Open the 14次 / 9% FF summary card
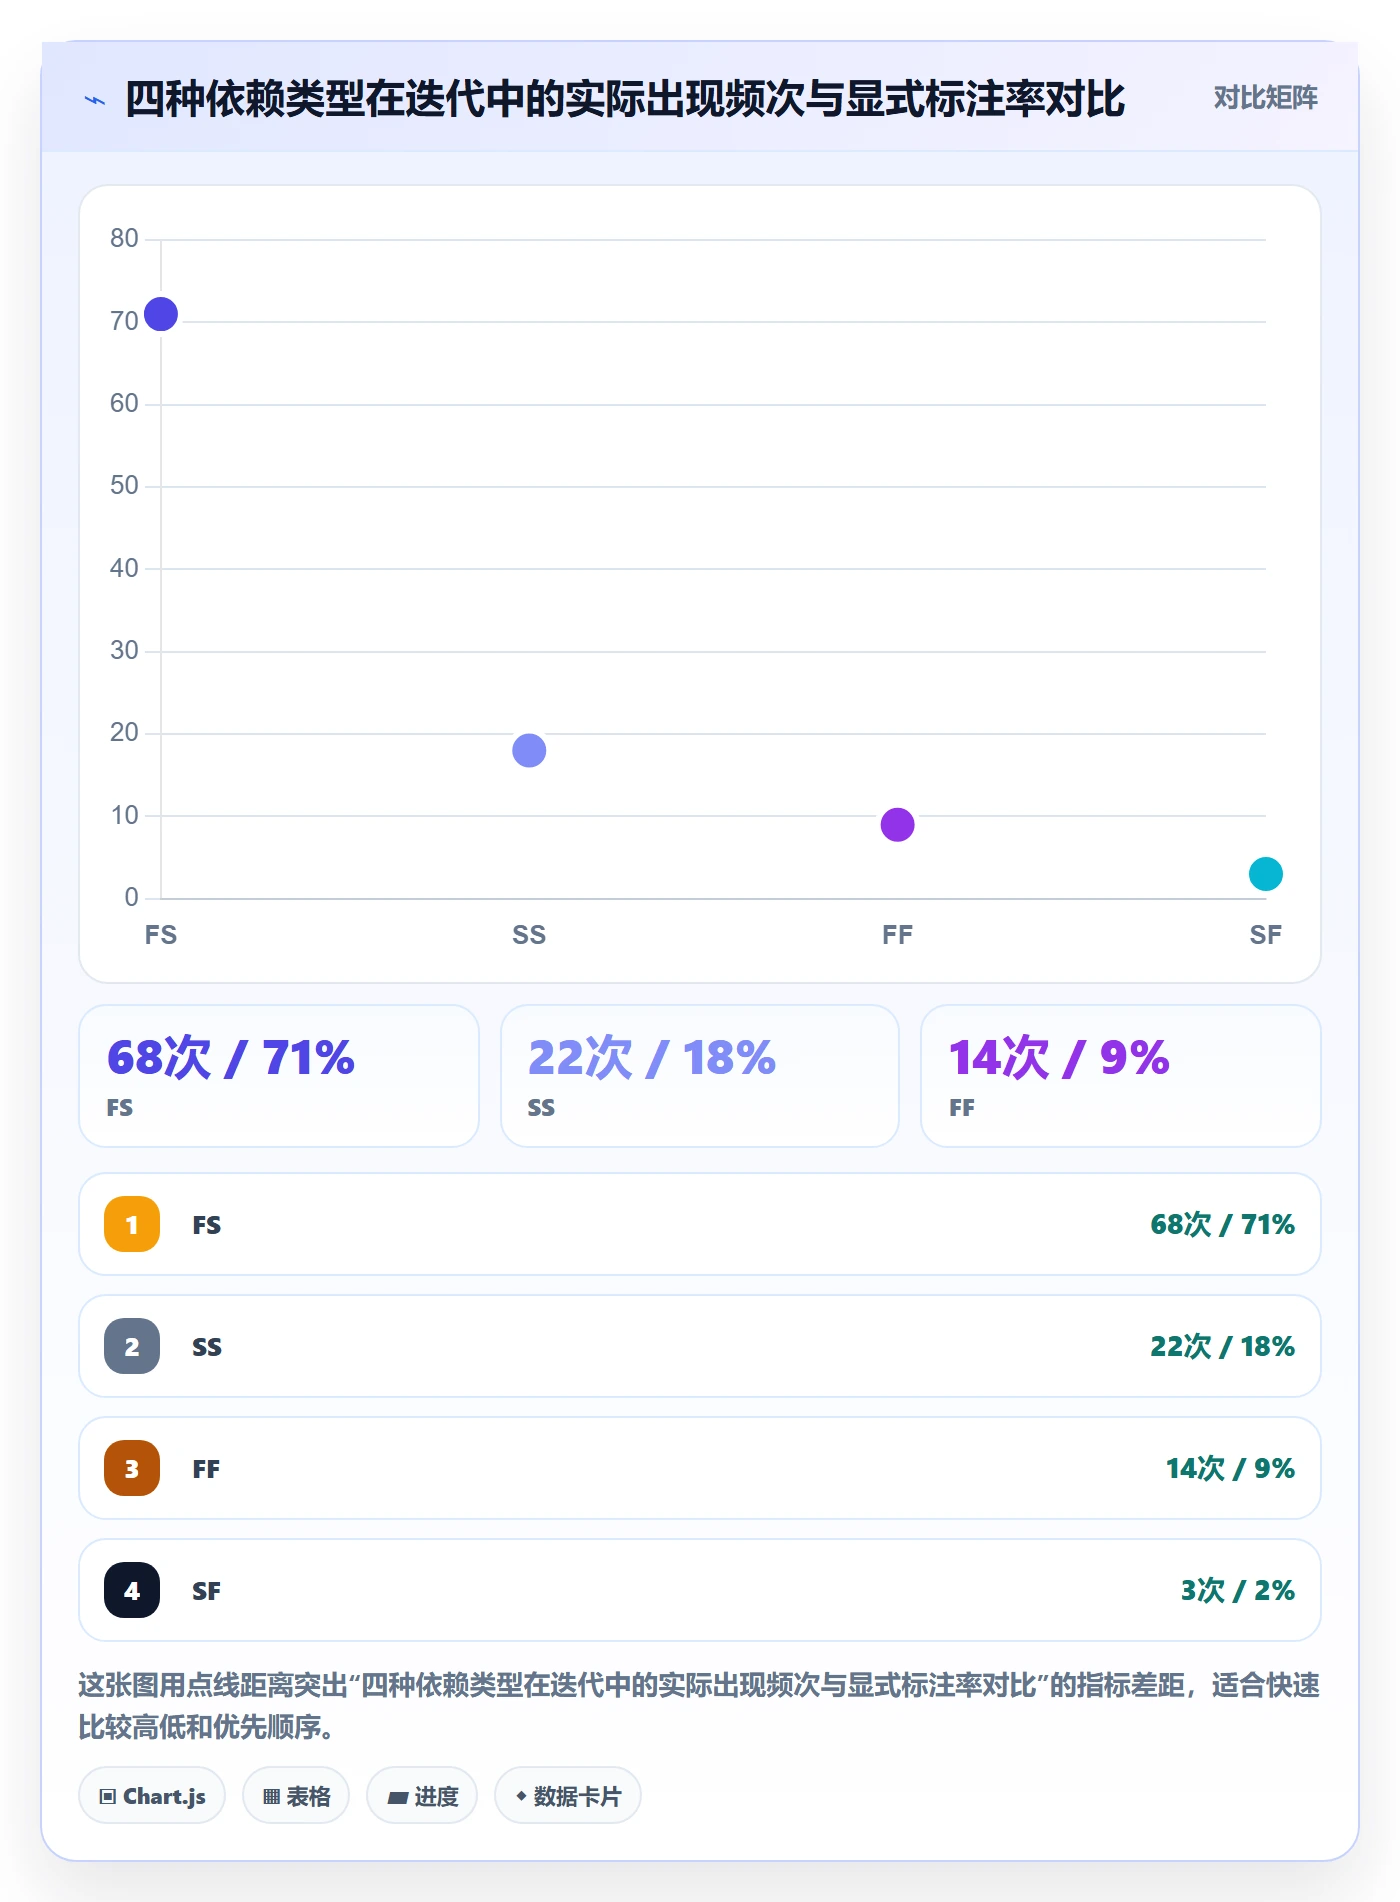Viewport: 1400px width, 1902px height. click(1121, 1076)
